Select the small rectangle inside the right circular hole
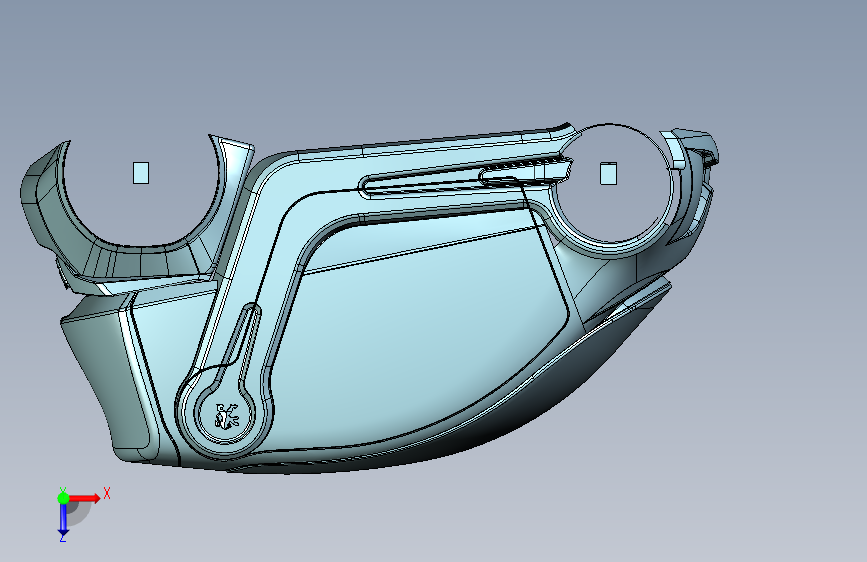 click(608, 173)
